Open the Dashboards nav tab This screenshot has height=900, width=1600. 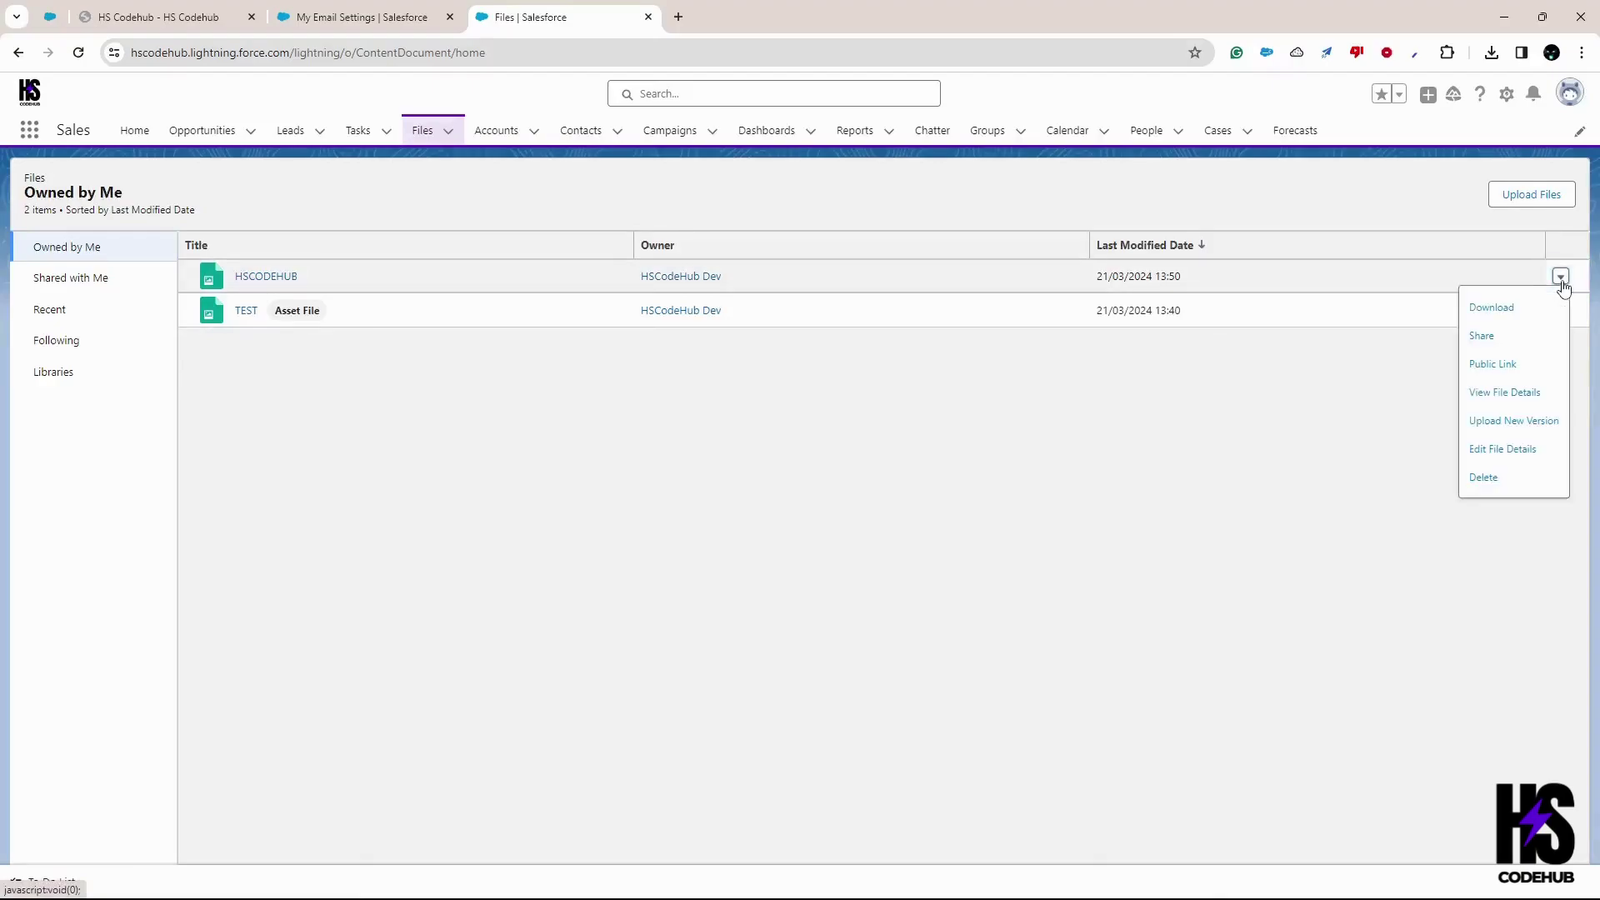[766, 131]
